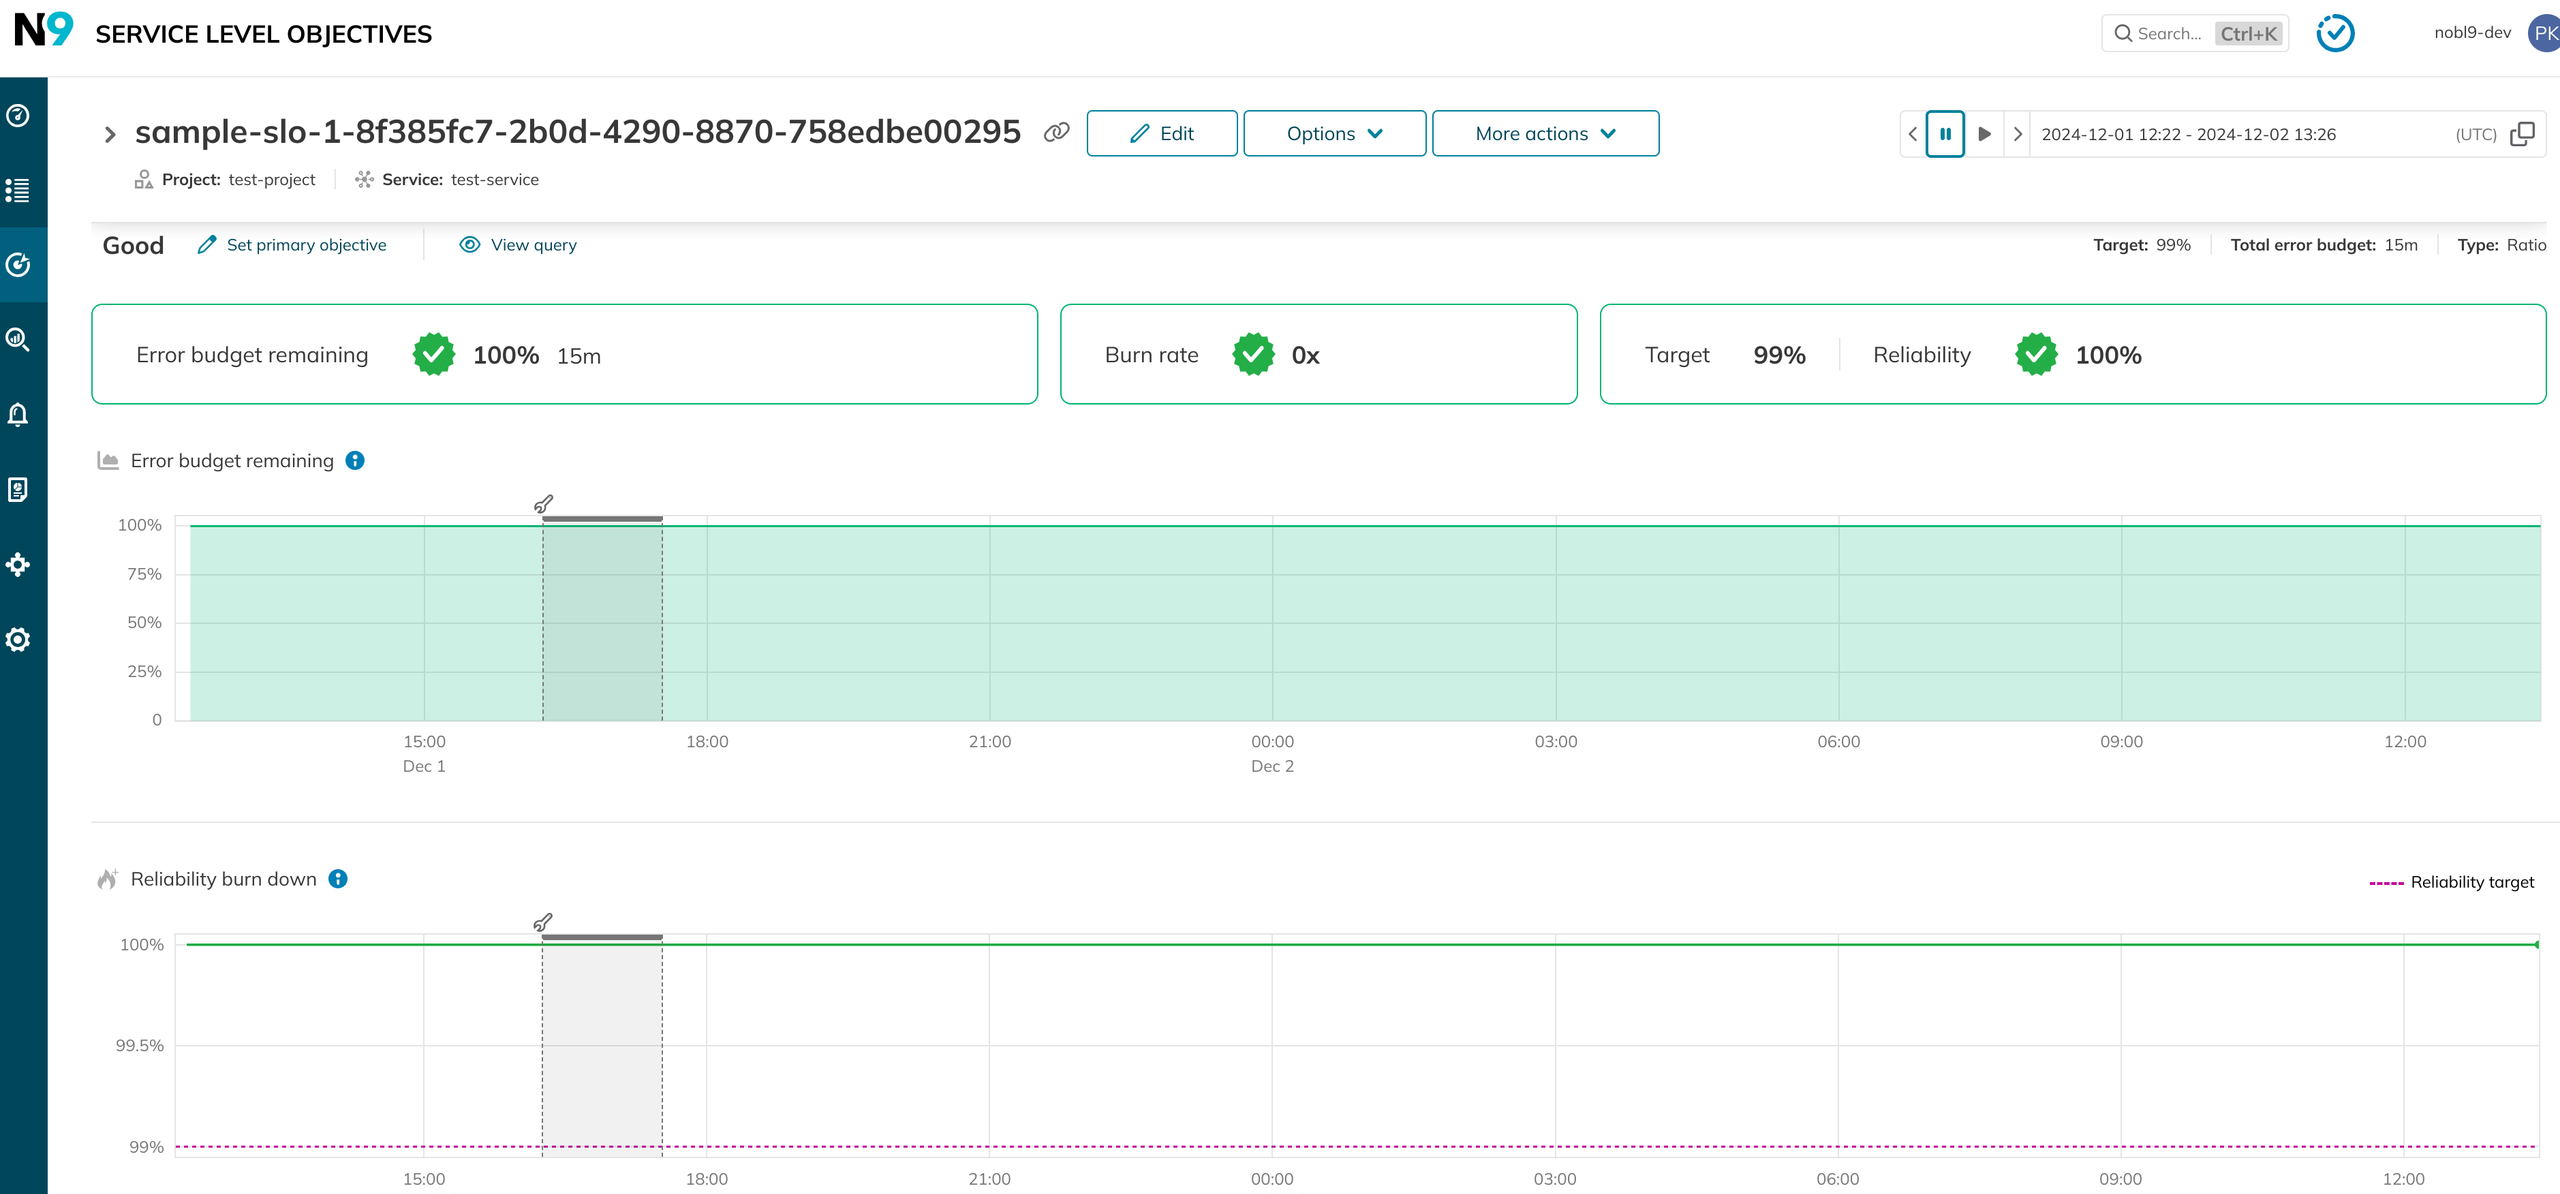
Task: Click the flame icon beside Reliability burn down
Action: (107, 879)
